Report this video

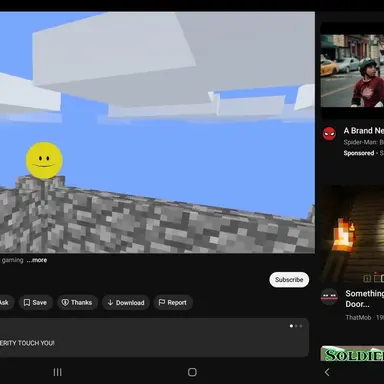tap(173, 302)
